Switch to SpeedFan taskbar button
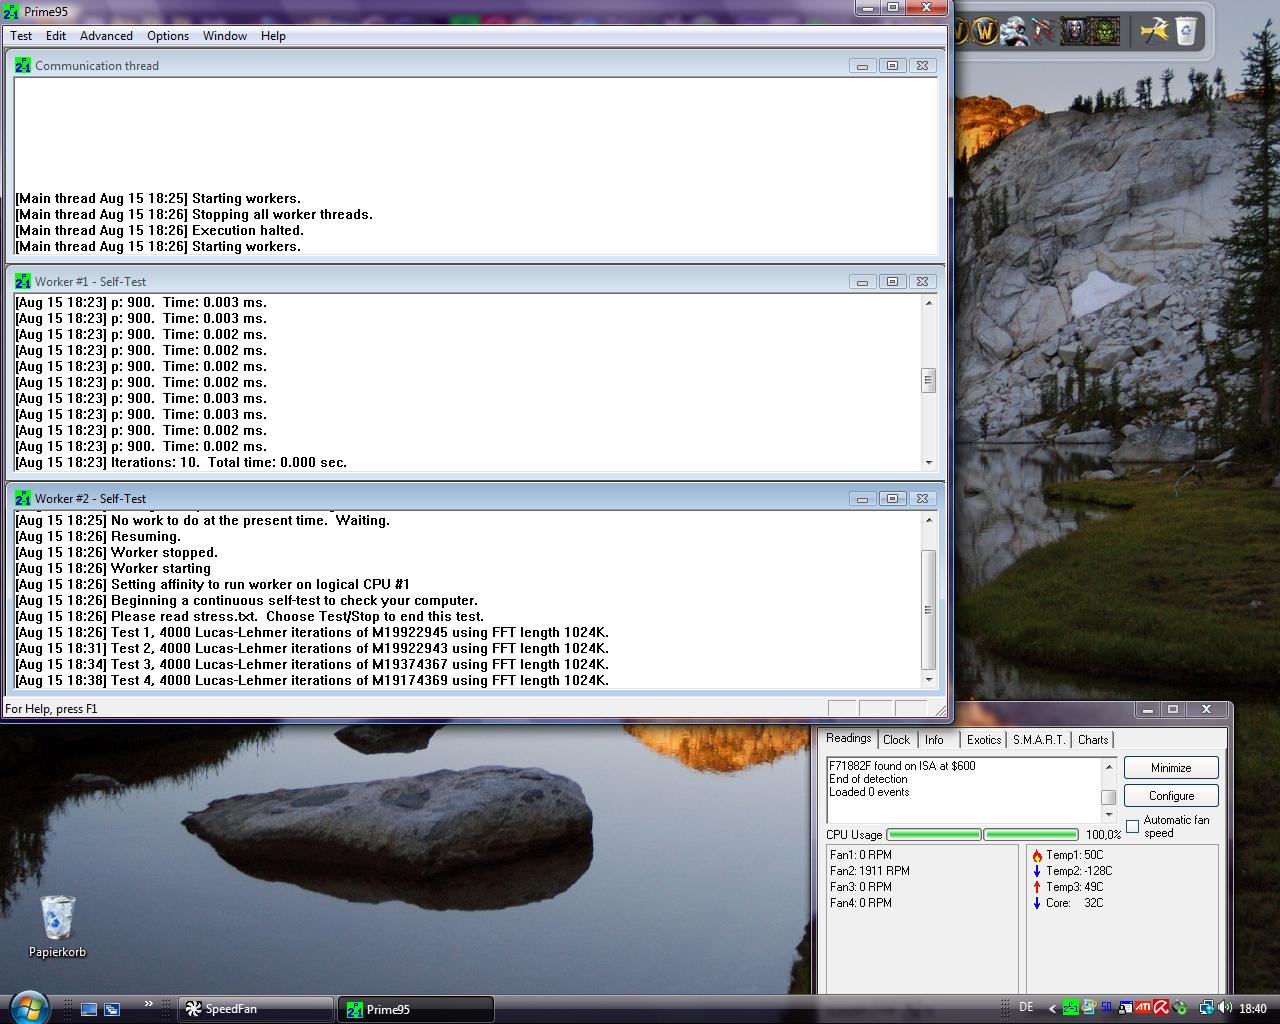Image resolution: width=1280 pixels, height=1024 pixels. [x=256, y=1009]
